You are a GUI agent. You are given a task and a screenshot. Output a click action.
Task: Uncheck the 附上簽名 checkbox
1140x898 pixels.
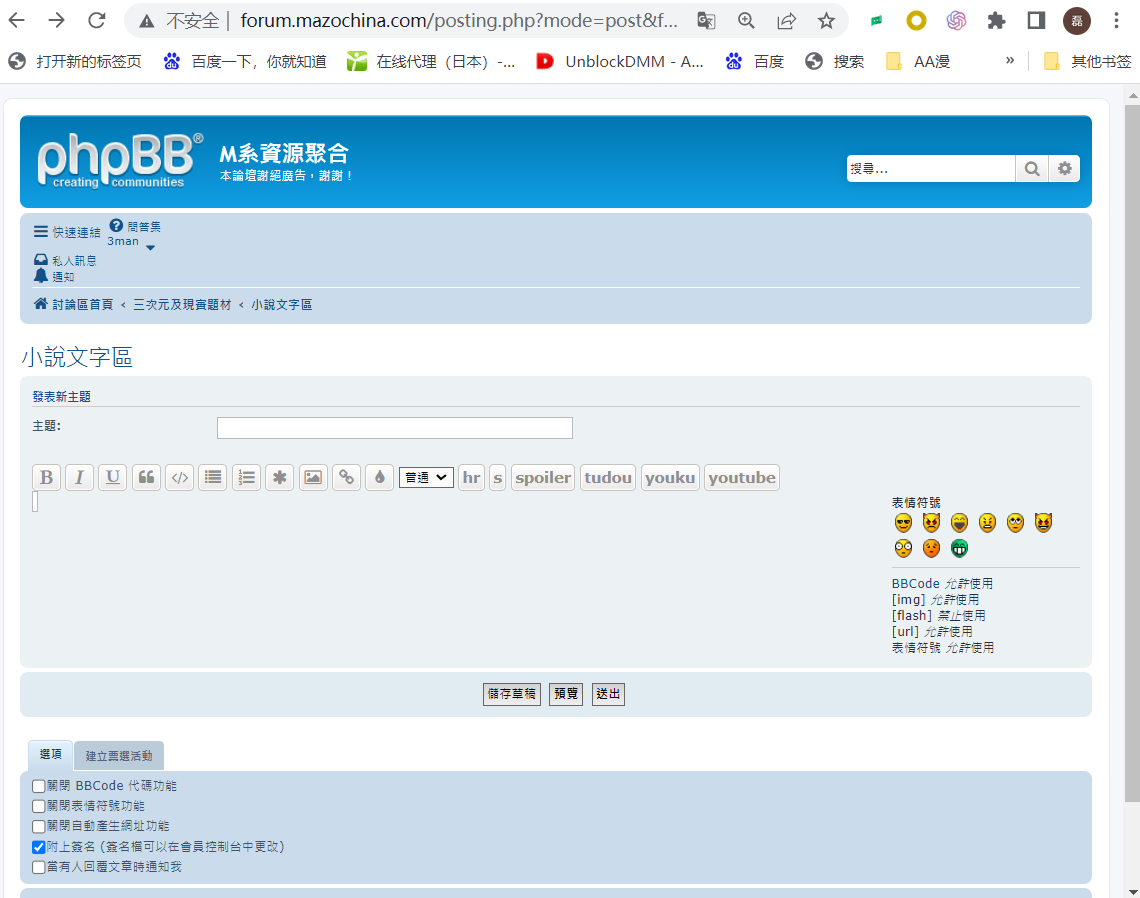(39, 847)
